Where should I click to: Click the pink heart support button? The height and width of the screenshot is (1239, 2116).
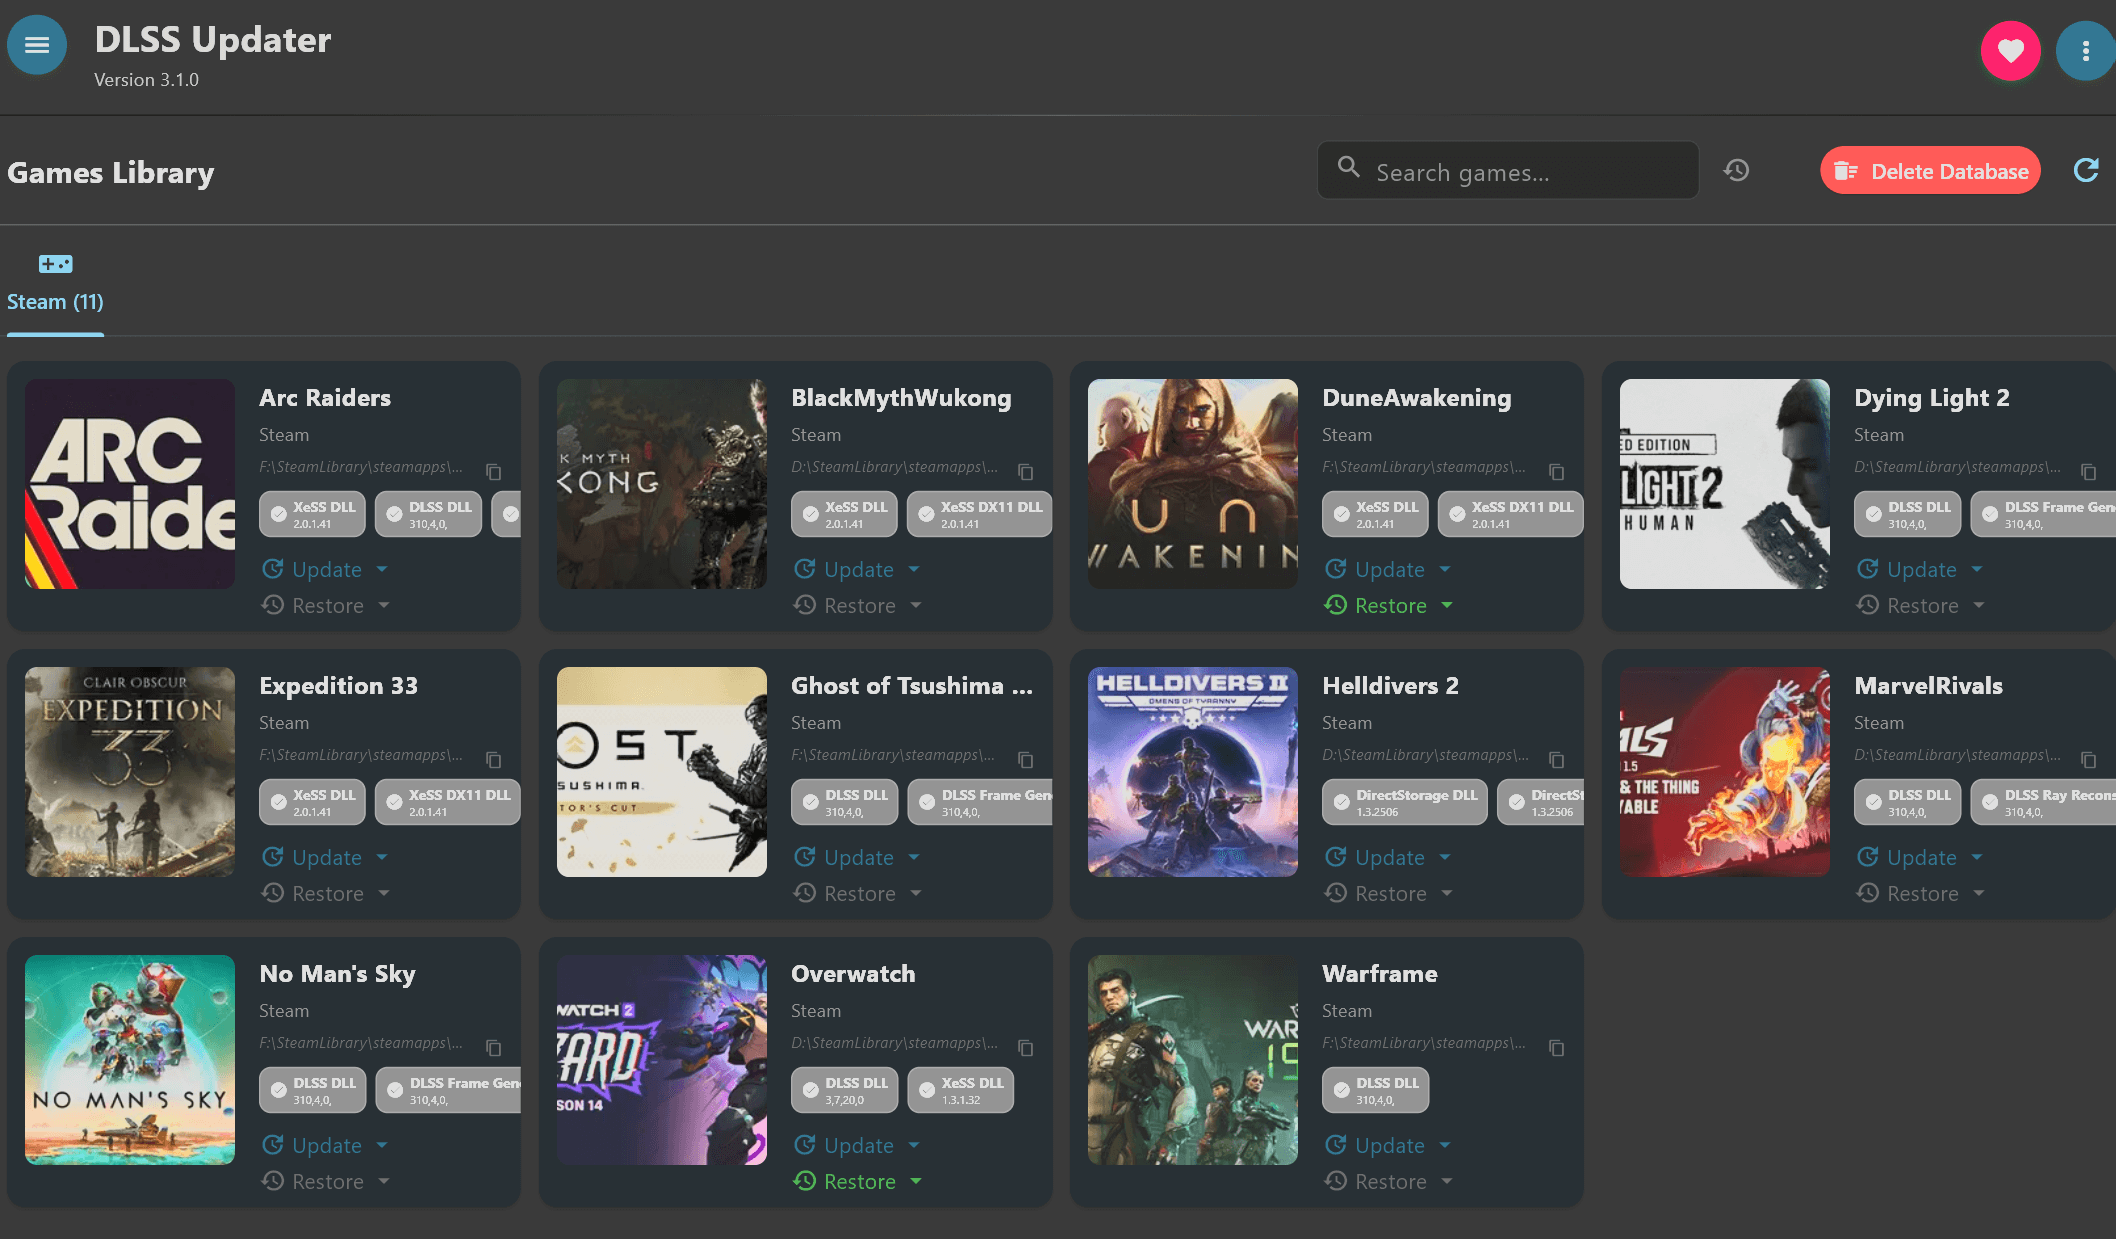[x=2010, y=50]
